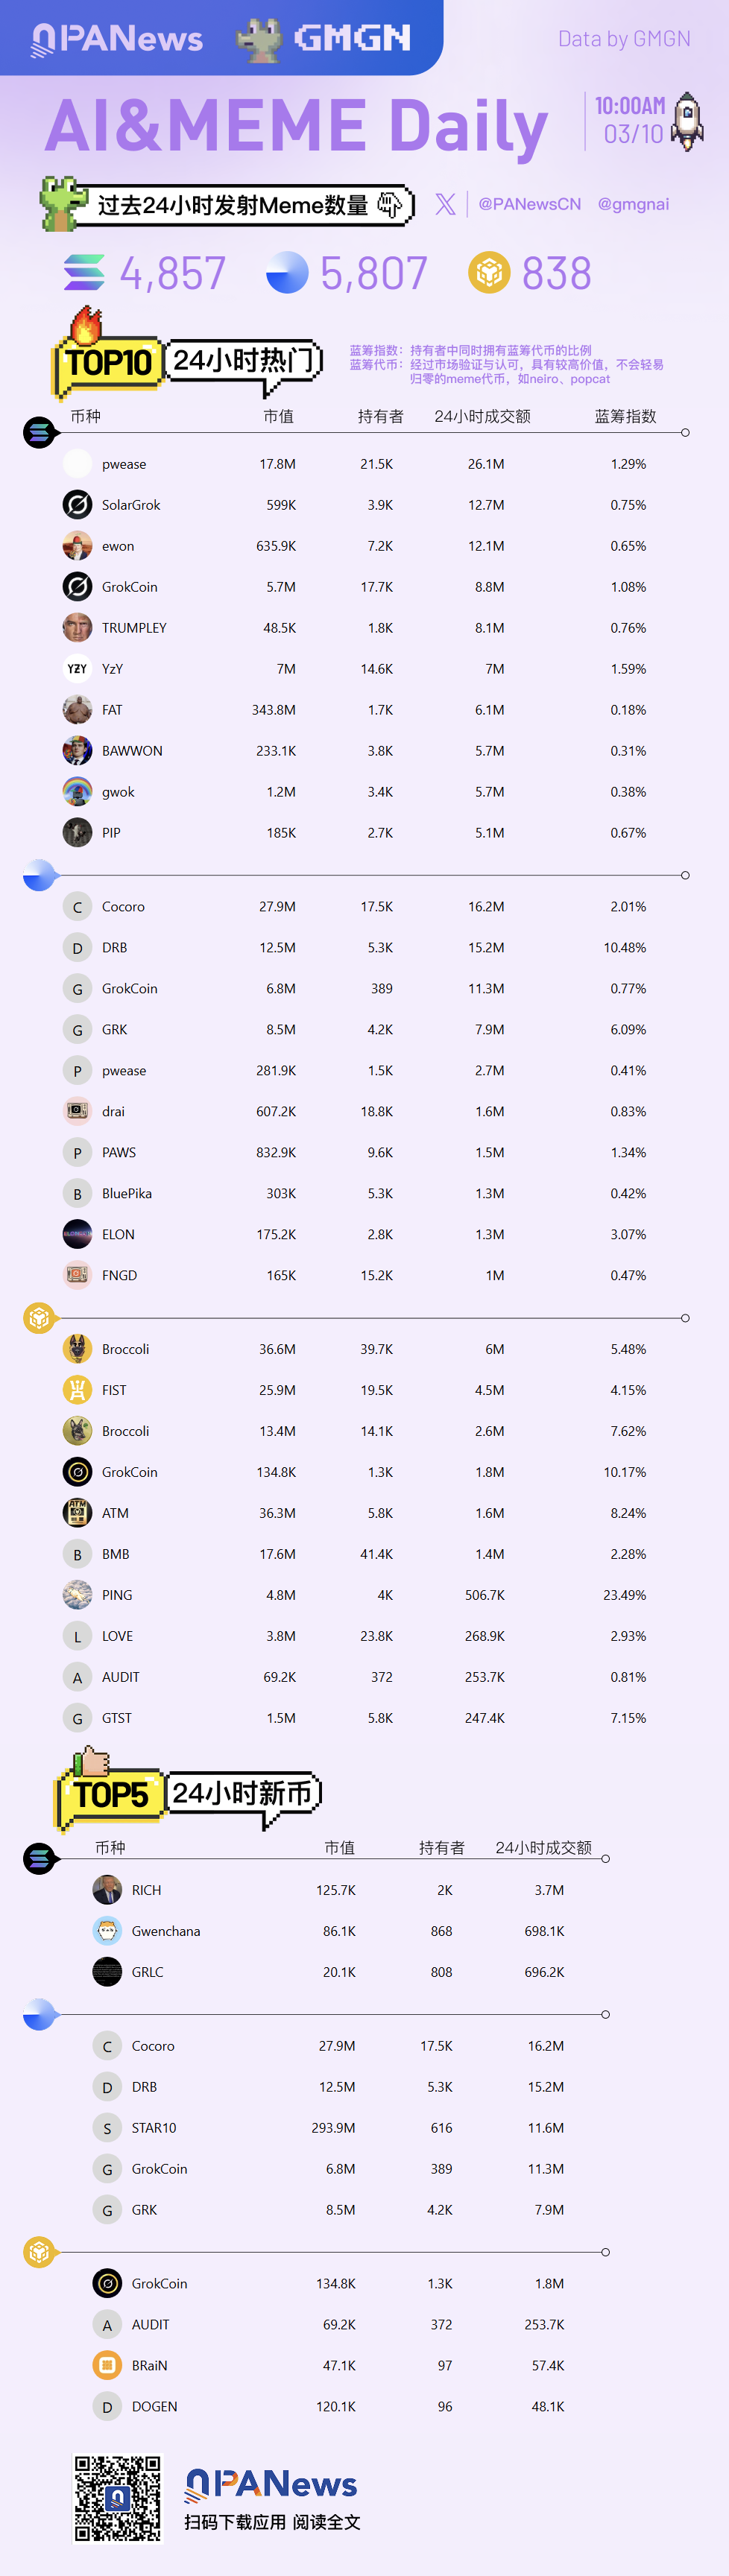Image resolution: width=729 pixels, height=2576 pixels.
Task: Click the Base logo beside 5,807
Action: [287, 273]
